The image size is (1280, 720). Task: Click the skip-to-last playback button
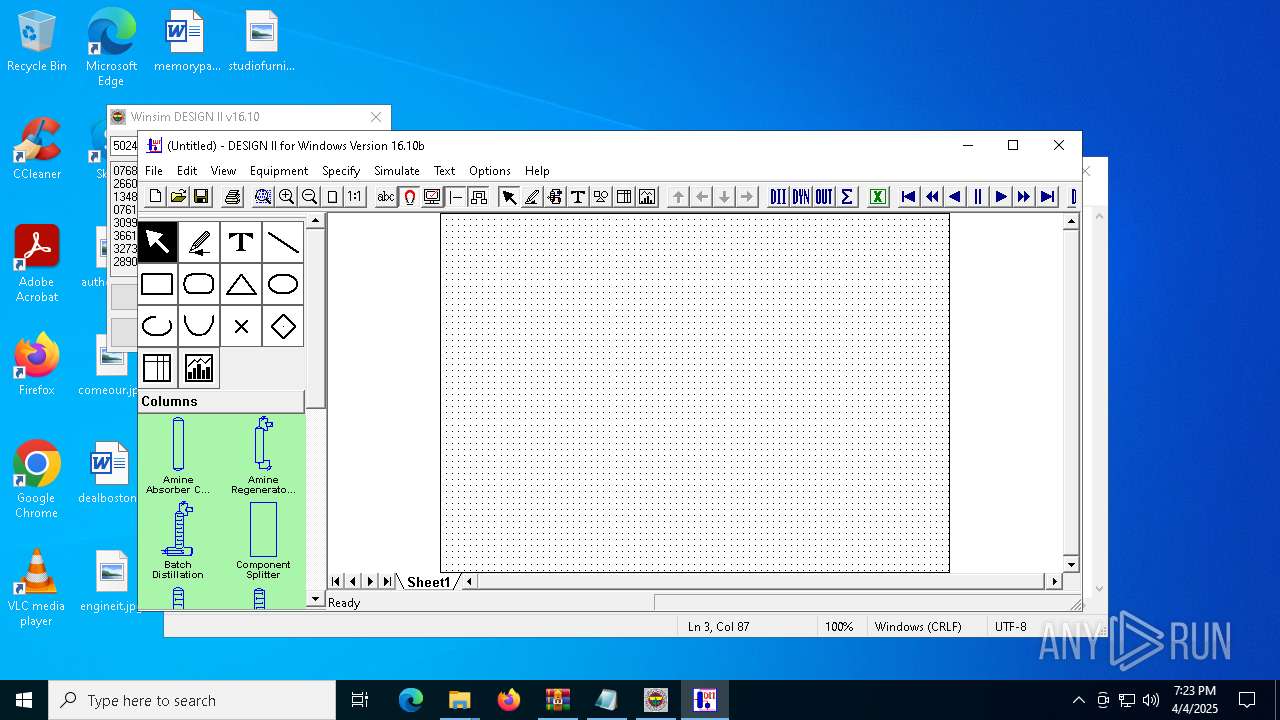(1047, 197)
